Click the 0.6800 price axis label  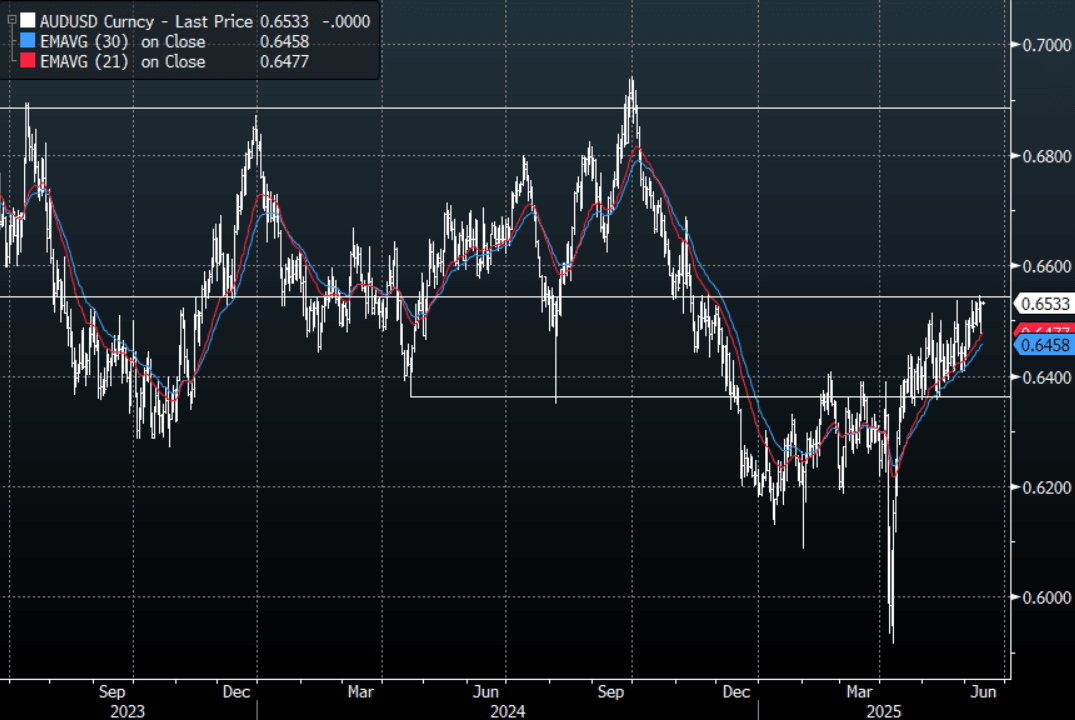1043,156
